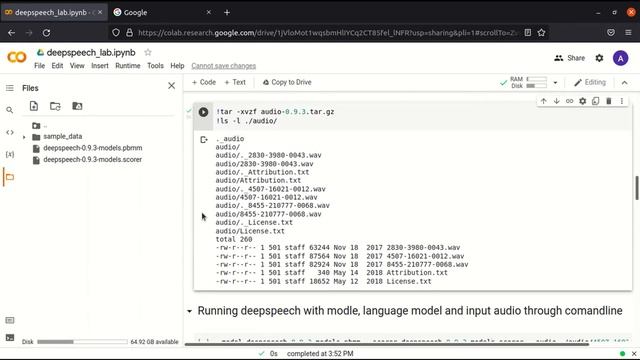
Task: Click the vertical notebook scrollbar thumb
Action: tap(636, 188)
